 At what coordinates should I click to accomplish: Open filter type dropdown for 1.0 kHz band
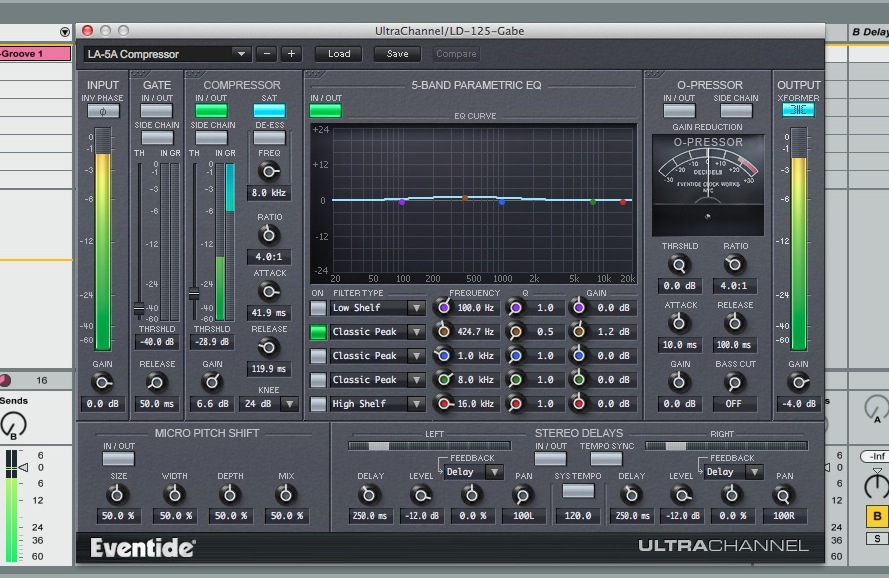click(x=416, y=356)
